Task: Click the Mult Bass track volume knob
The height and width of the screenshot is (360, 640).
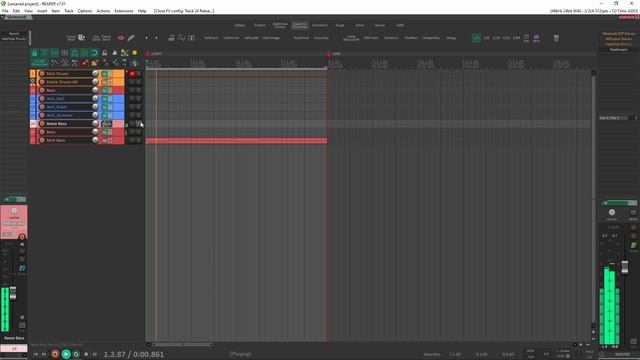Action: pos(95,140)
